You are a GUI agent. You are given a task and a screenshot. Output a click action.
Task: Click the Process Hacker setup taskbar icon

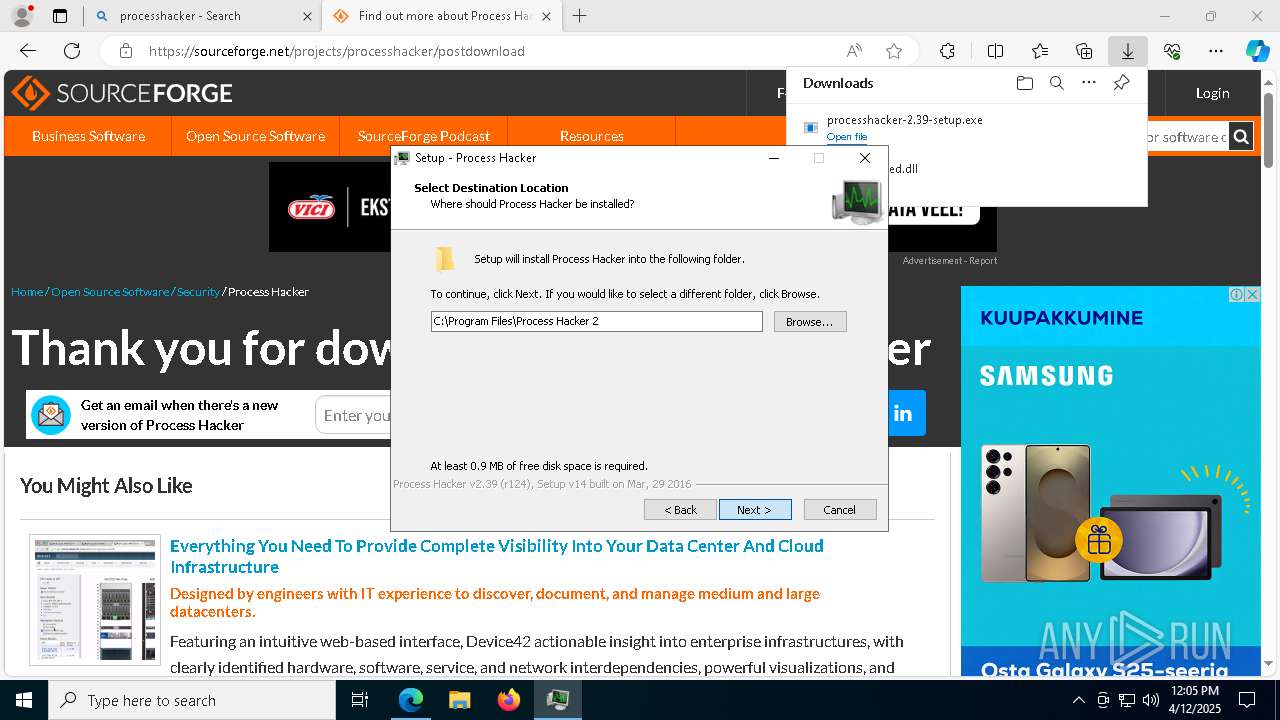[x=558, y=700]
